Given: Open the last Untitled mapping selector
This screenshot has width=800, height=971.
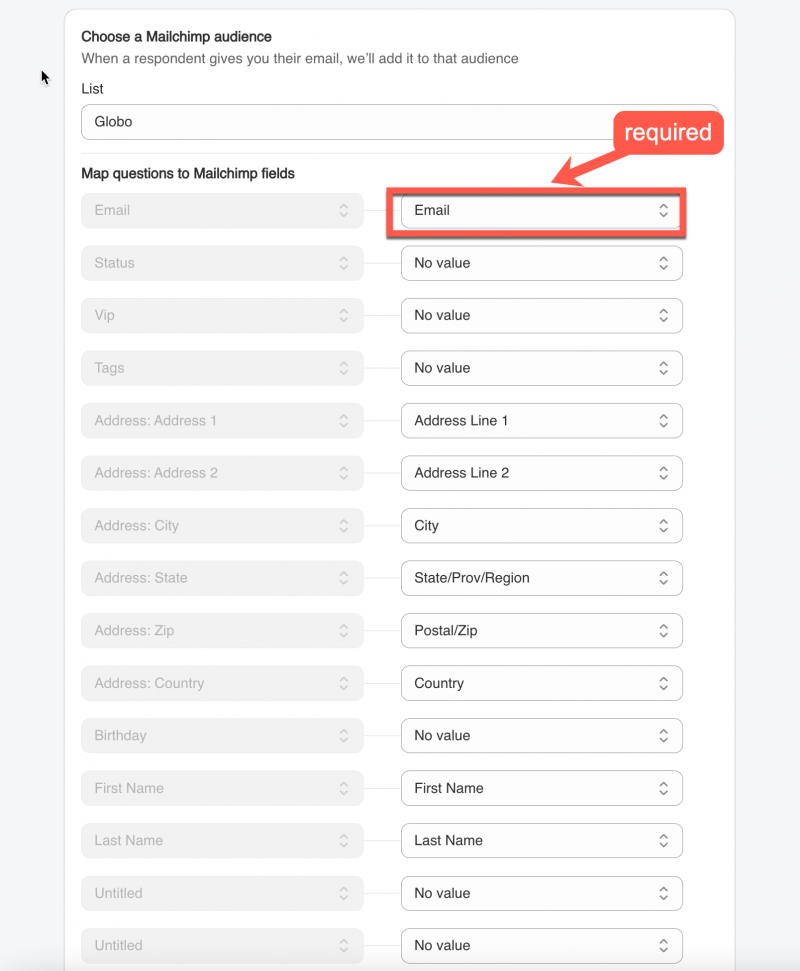Looking at the screenshot, I should [540, 945].
